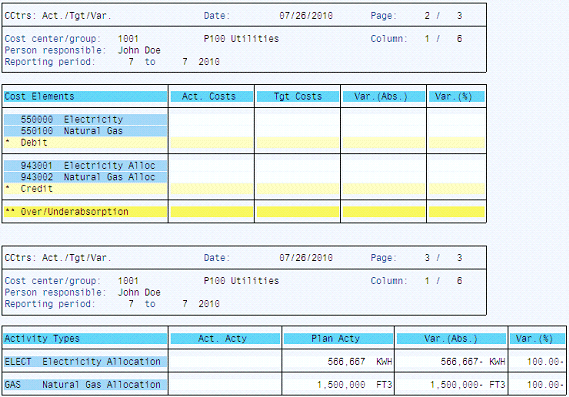The width and height of the screenshot is (569, 397).
Task: Select Tgt Costs cell in Debit row
Action: pos(298,143)
